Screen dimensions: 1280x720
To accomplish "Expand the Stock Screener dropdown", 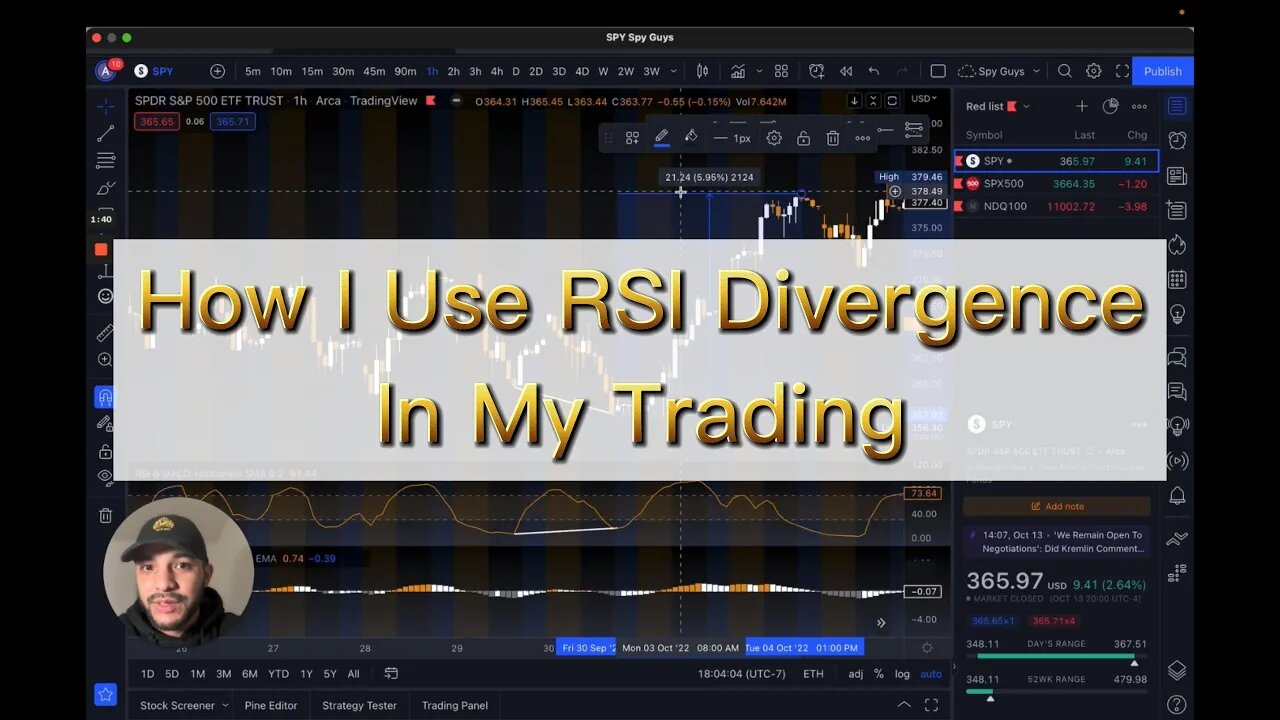I will 225,705.
